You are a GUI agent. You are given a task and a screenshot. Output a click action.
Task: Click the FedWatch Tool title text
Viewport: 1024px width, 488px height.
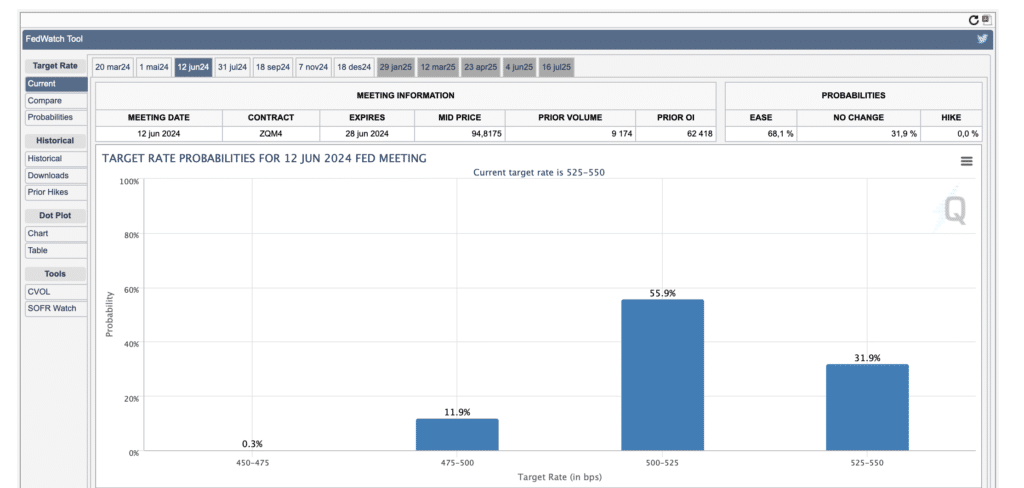pyautogui.click(x=54, y=39)
